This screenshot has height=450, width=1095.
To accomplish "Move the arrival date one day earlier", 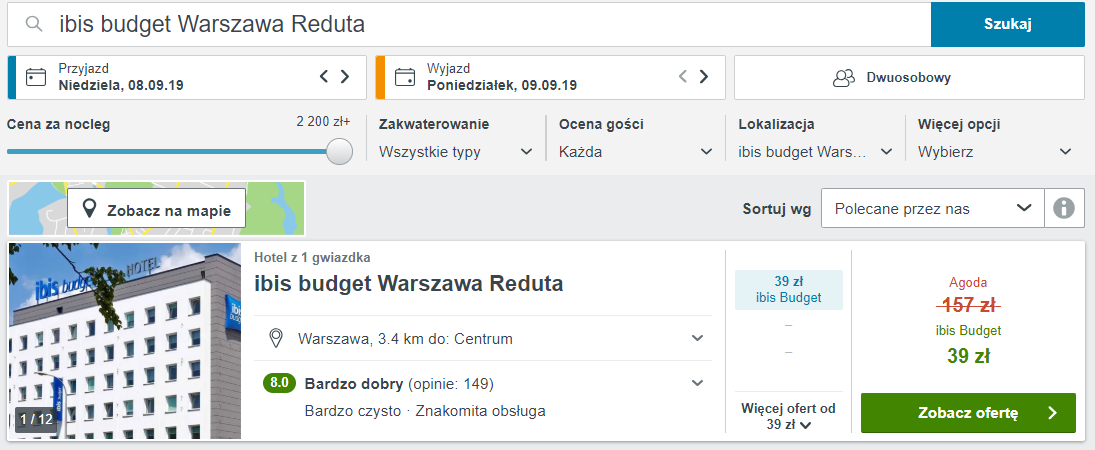I will tap(324, 77).
